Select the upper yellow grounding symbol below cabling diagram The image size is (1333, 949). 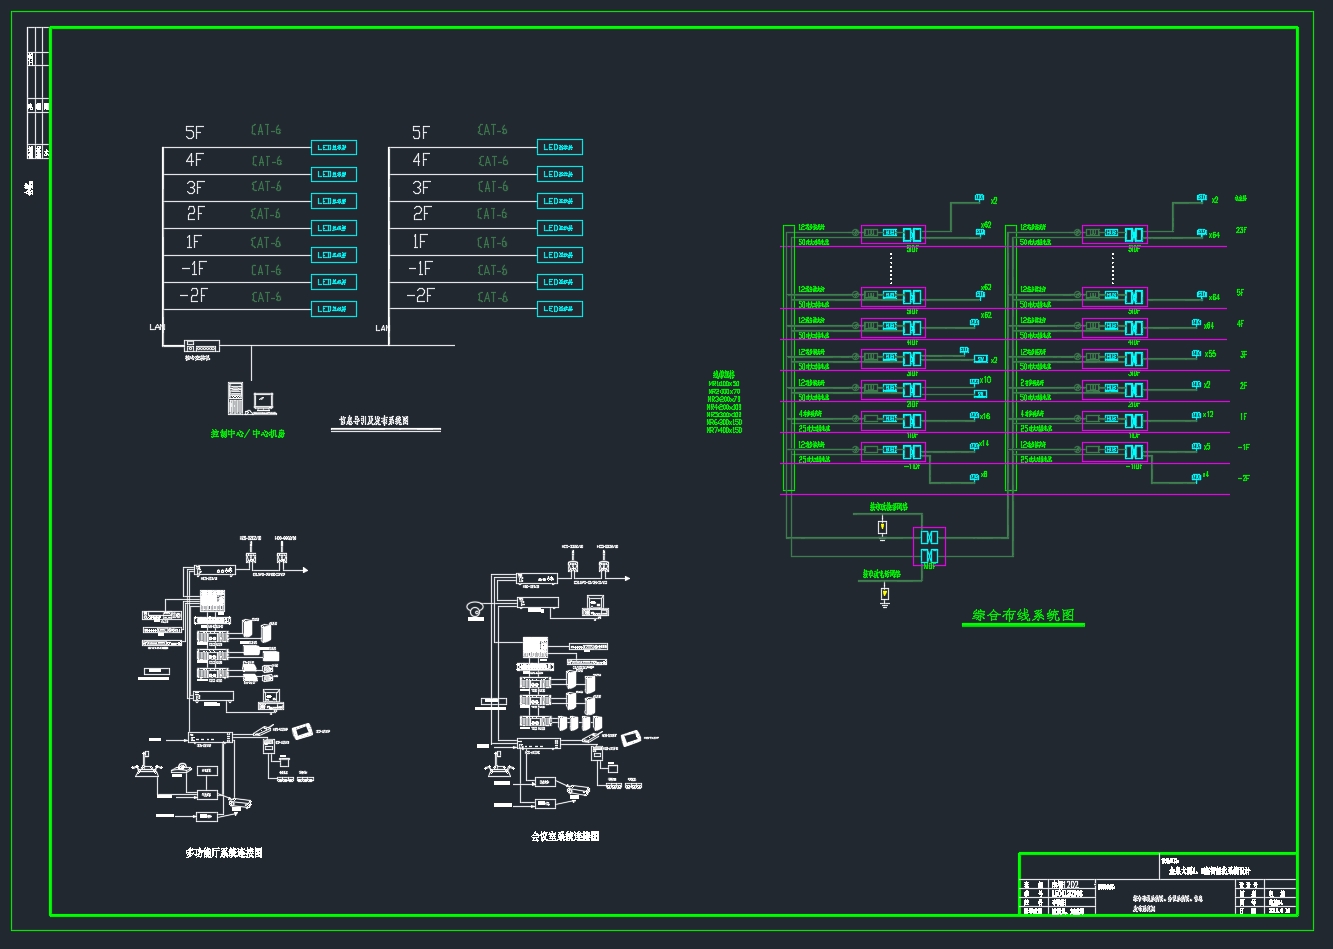click(x=882, y=528)
